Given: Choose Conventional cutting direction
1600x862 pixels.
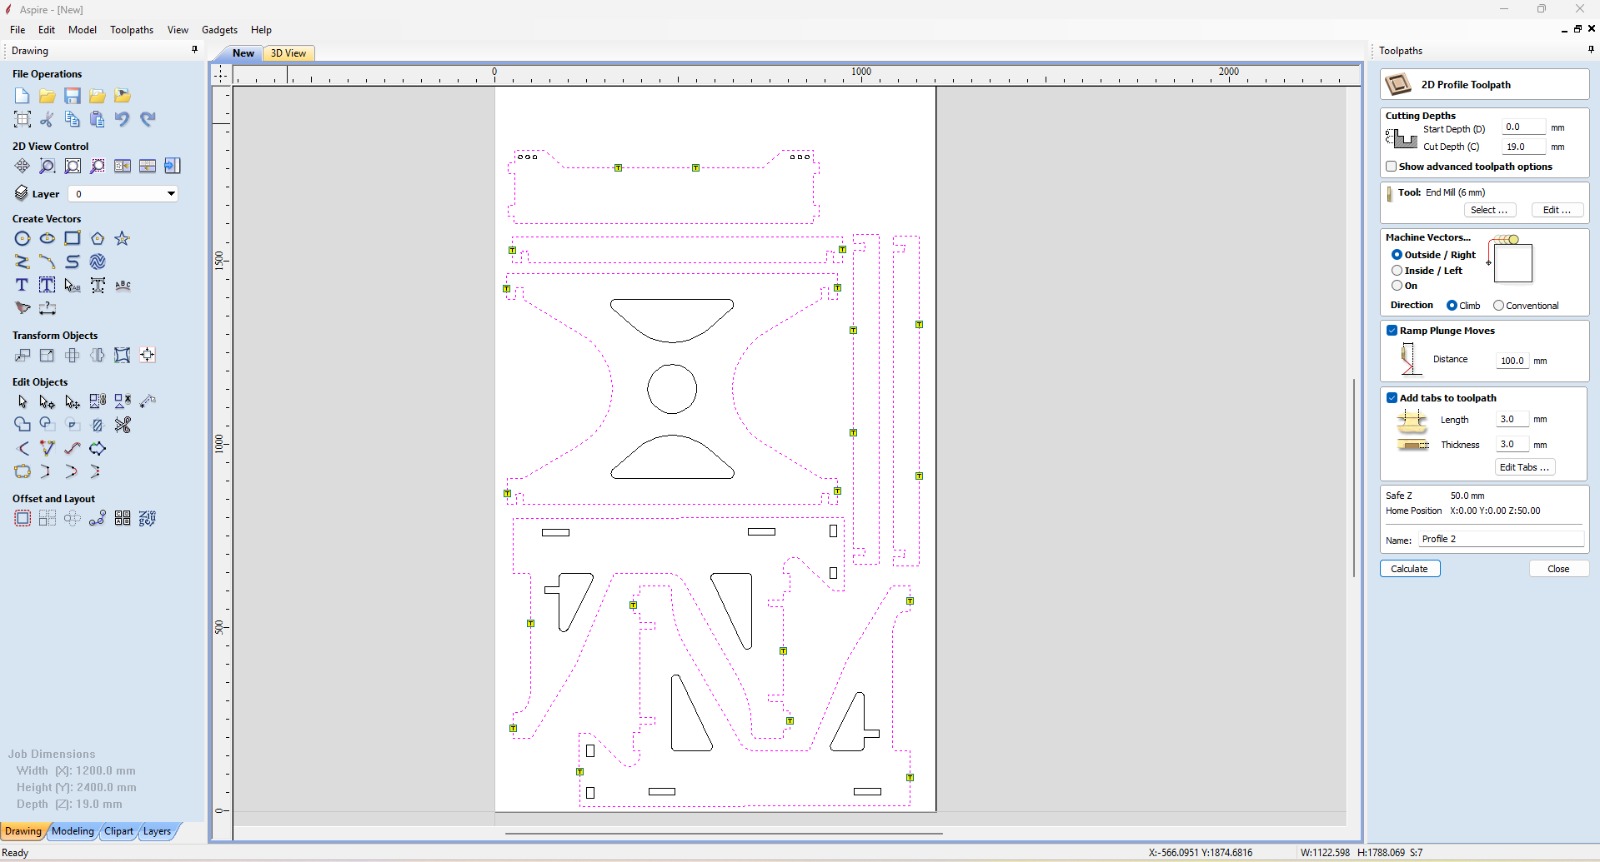Looking at the screenshot, I should point(1498,306).
